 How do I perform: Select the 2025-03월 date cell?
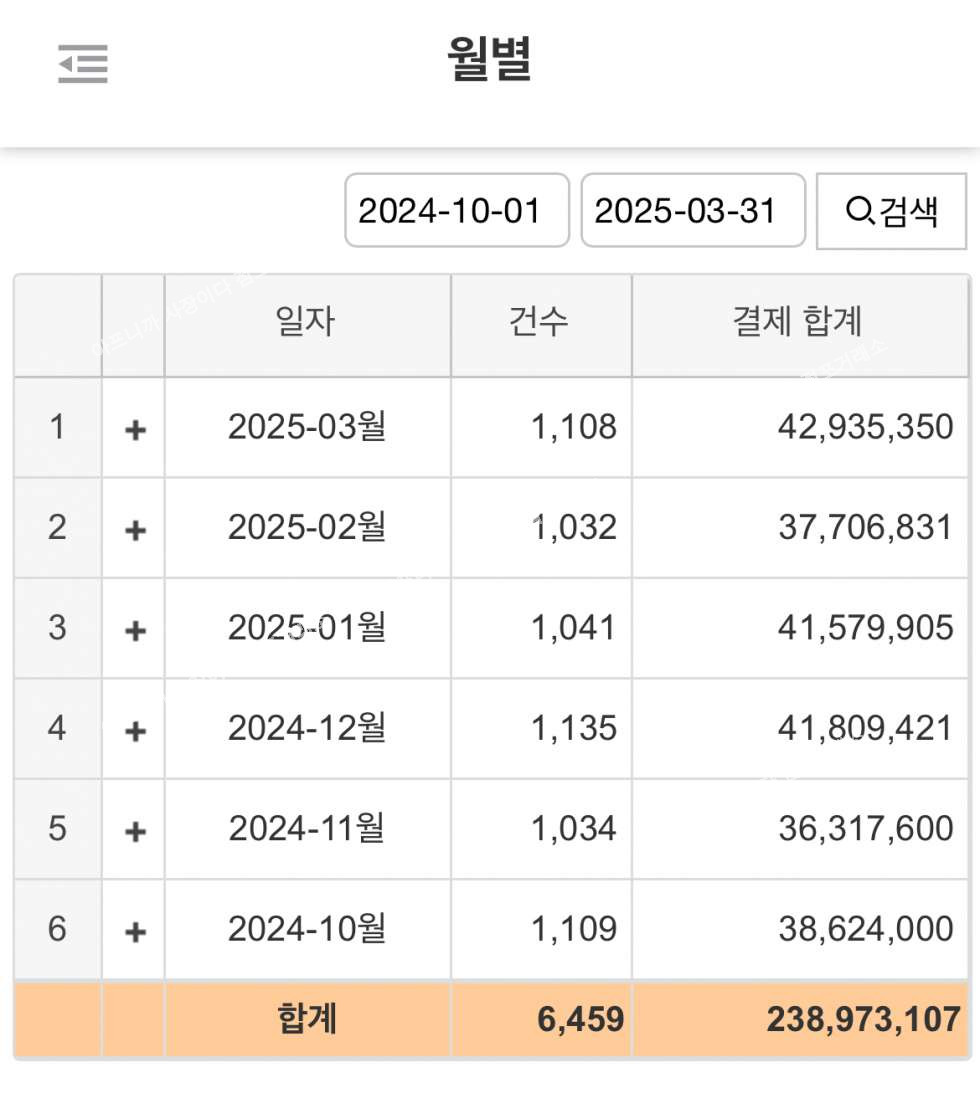coord(307,428)
